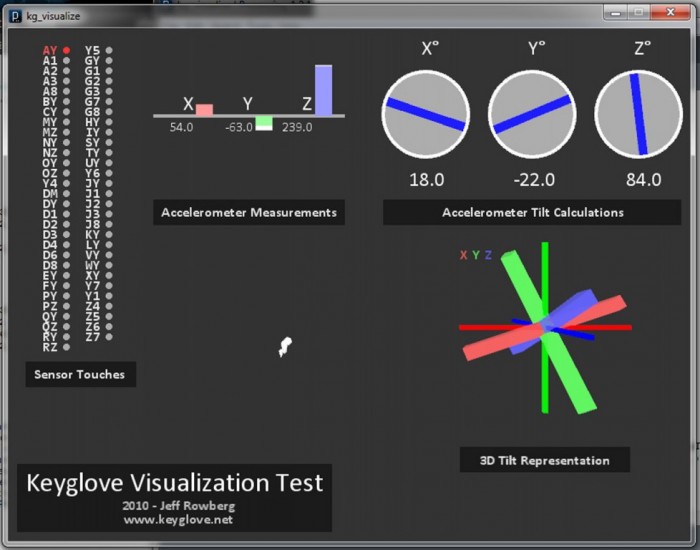
Task: Click the tall blue Z accelerometer bar
Action: (x=324, y=90)
